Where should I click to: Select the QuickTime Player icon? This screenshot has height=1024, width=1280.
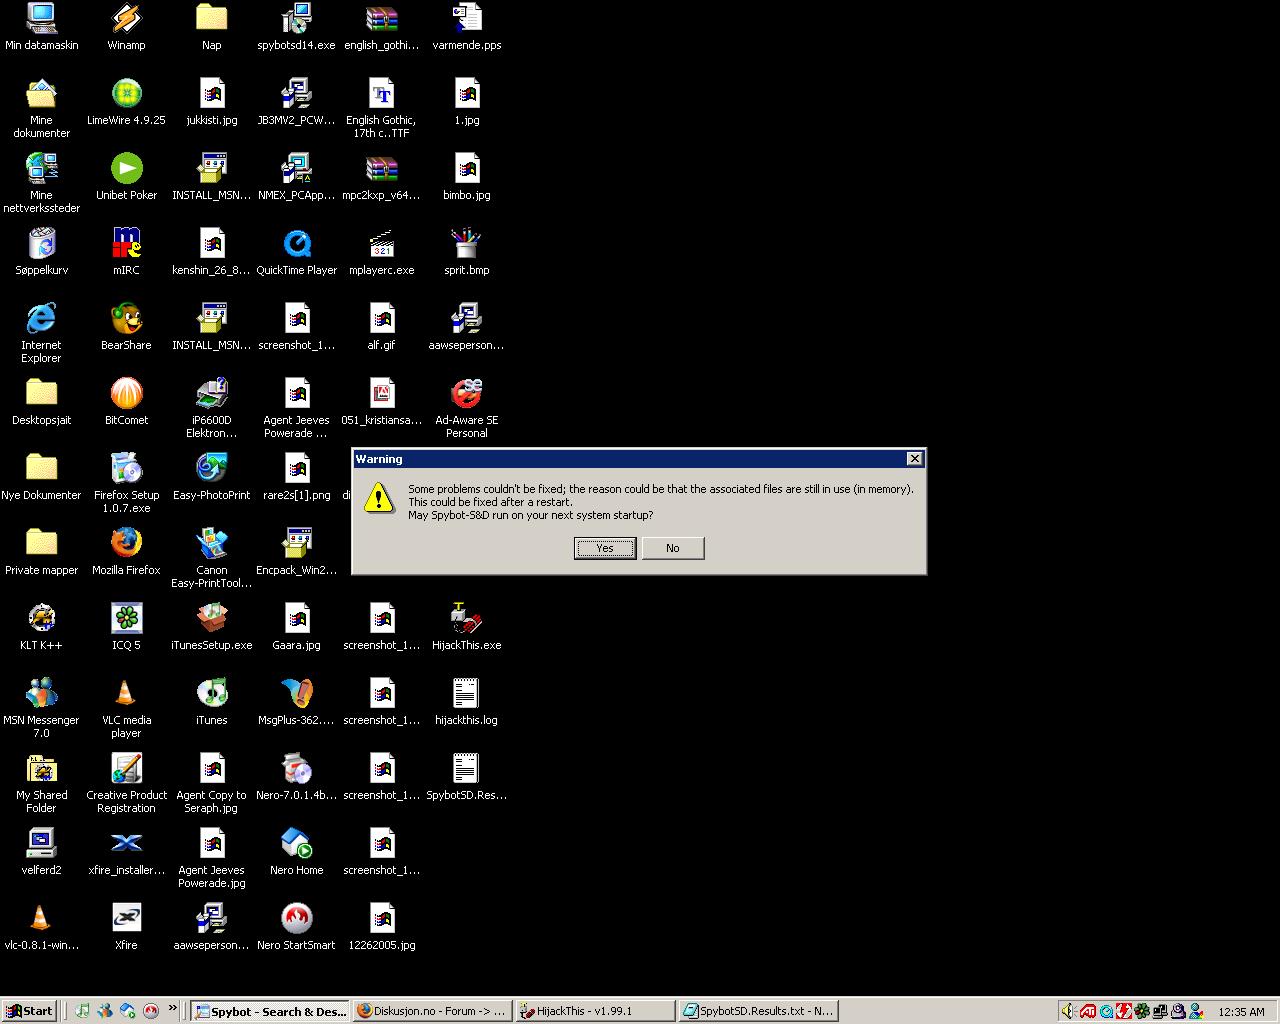click(297, 252)
